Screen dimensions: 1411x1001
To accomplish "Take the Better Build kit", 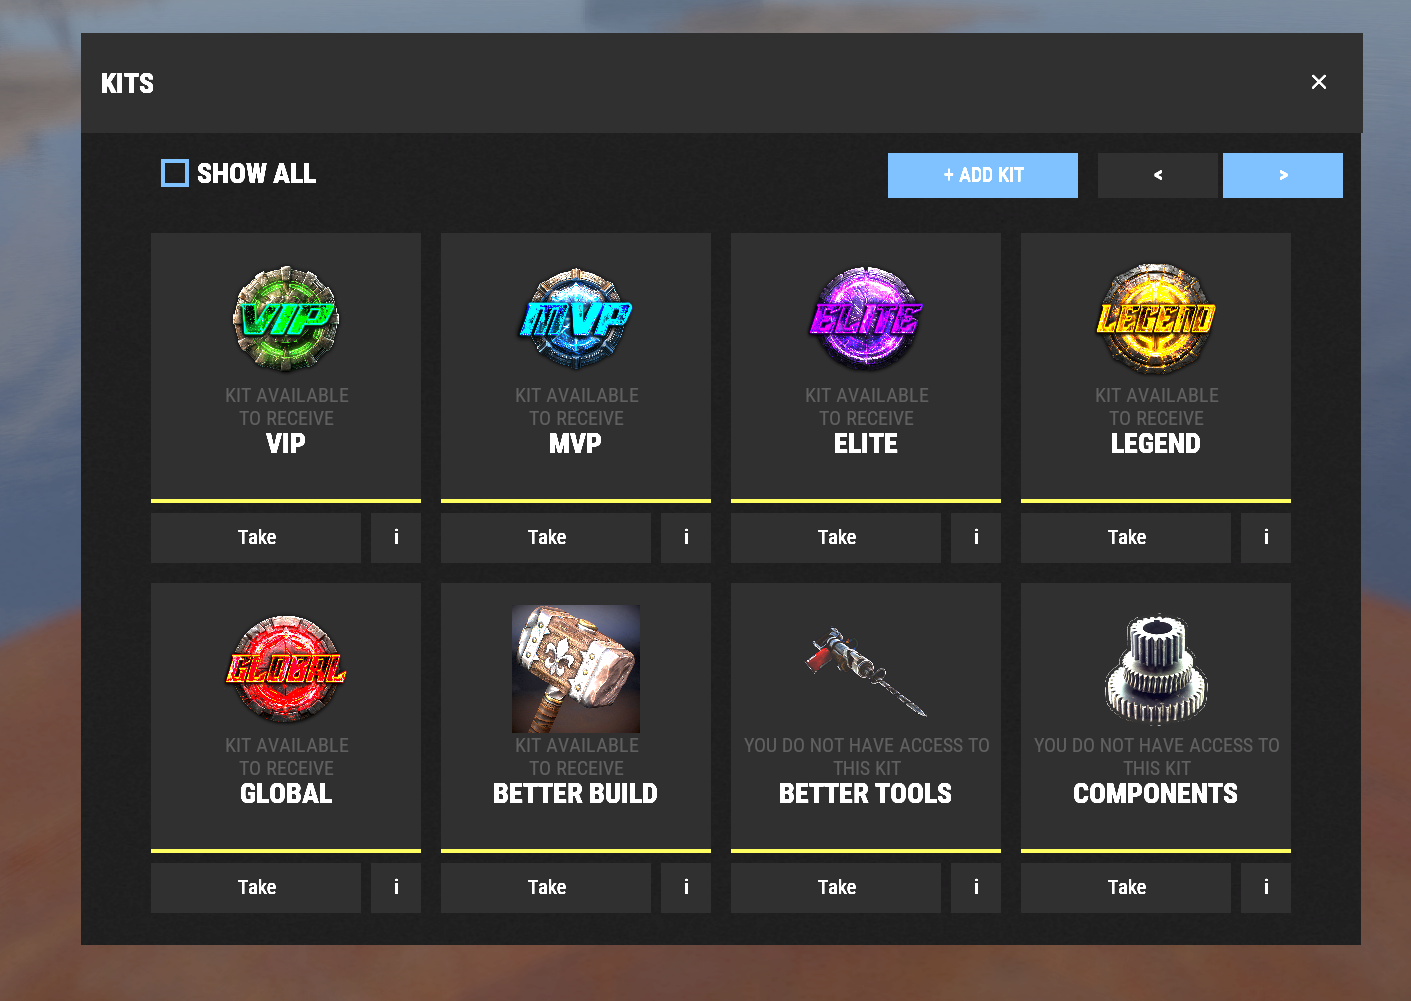I will point(546,888).
